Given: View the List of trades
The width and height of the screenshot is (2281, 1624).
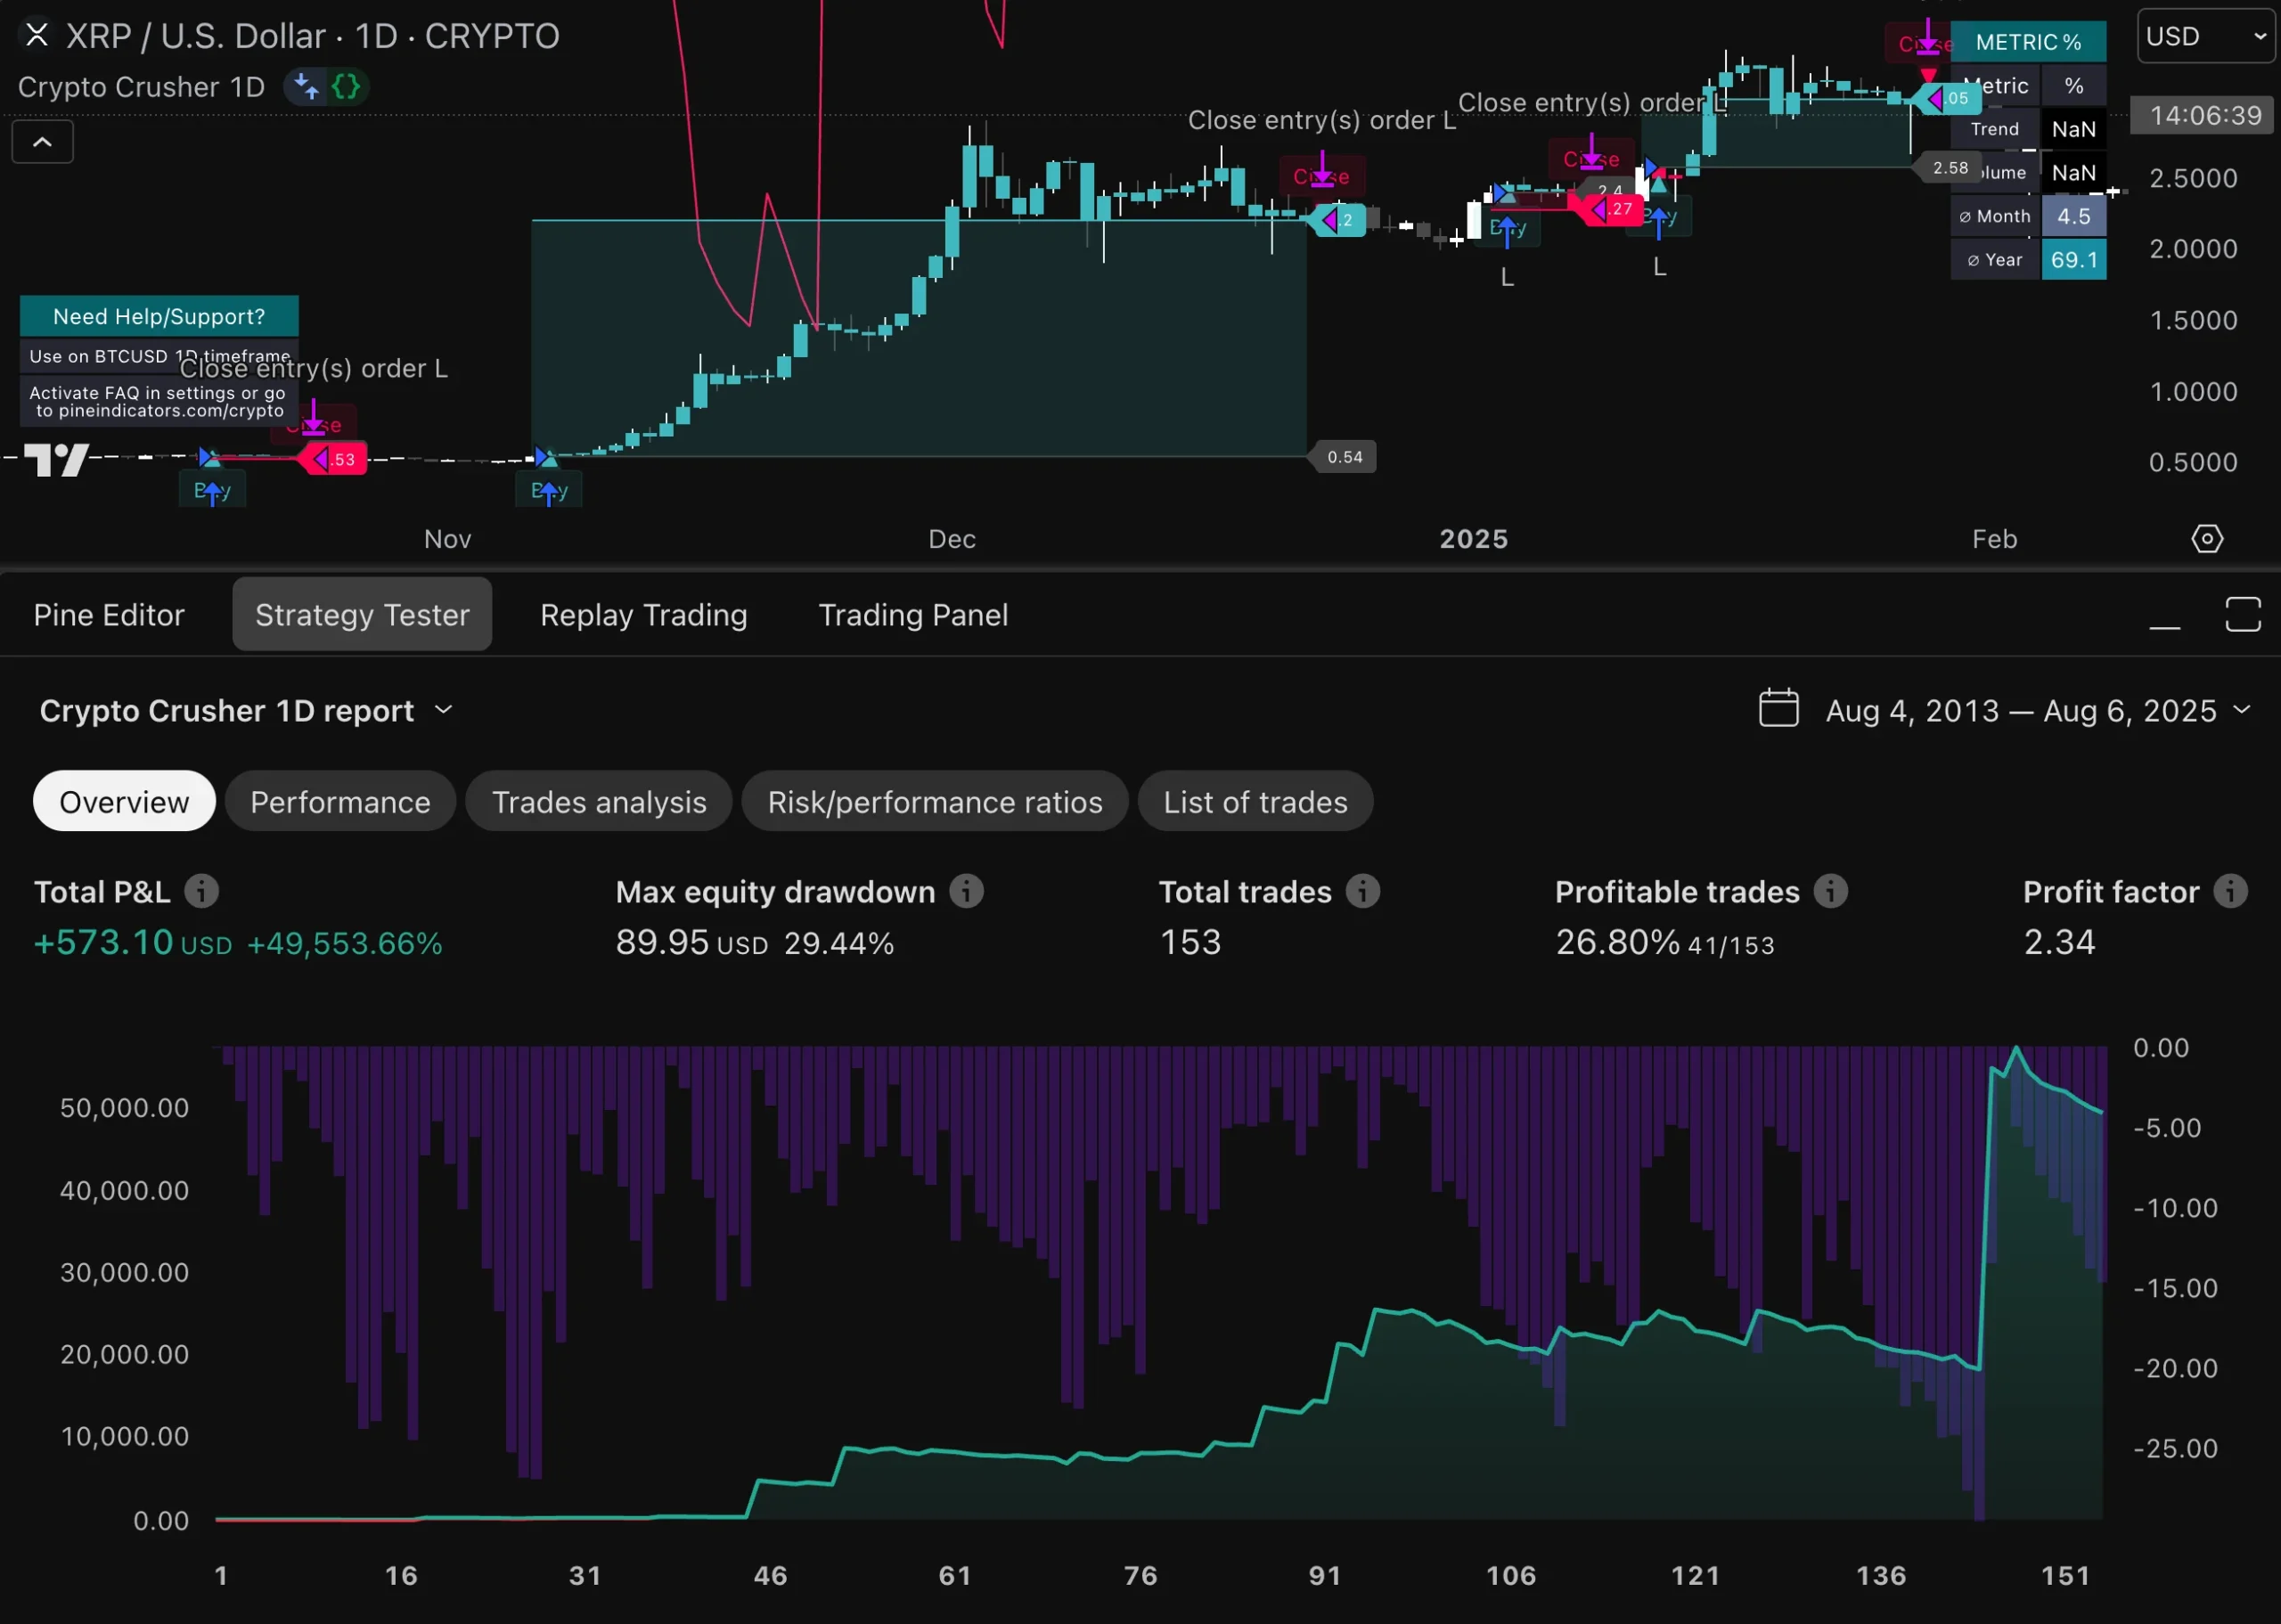Looking at the screenshot, I should (1255, 802).
